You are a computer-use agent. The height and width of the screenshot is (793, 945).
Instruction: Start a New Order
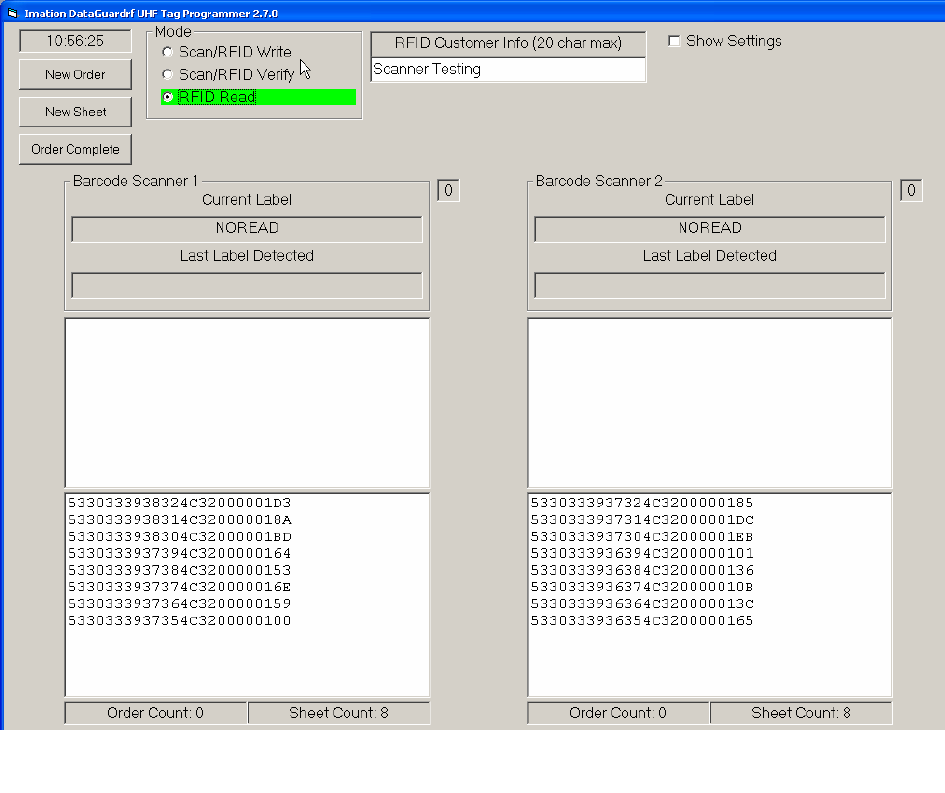click(x=75, y=75)
